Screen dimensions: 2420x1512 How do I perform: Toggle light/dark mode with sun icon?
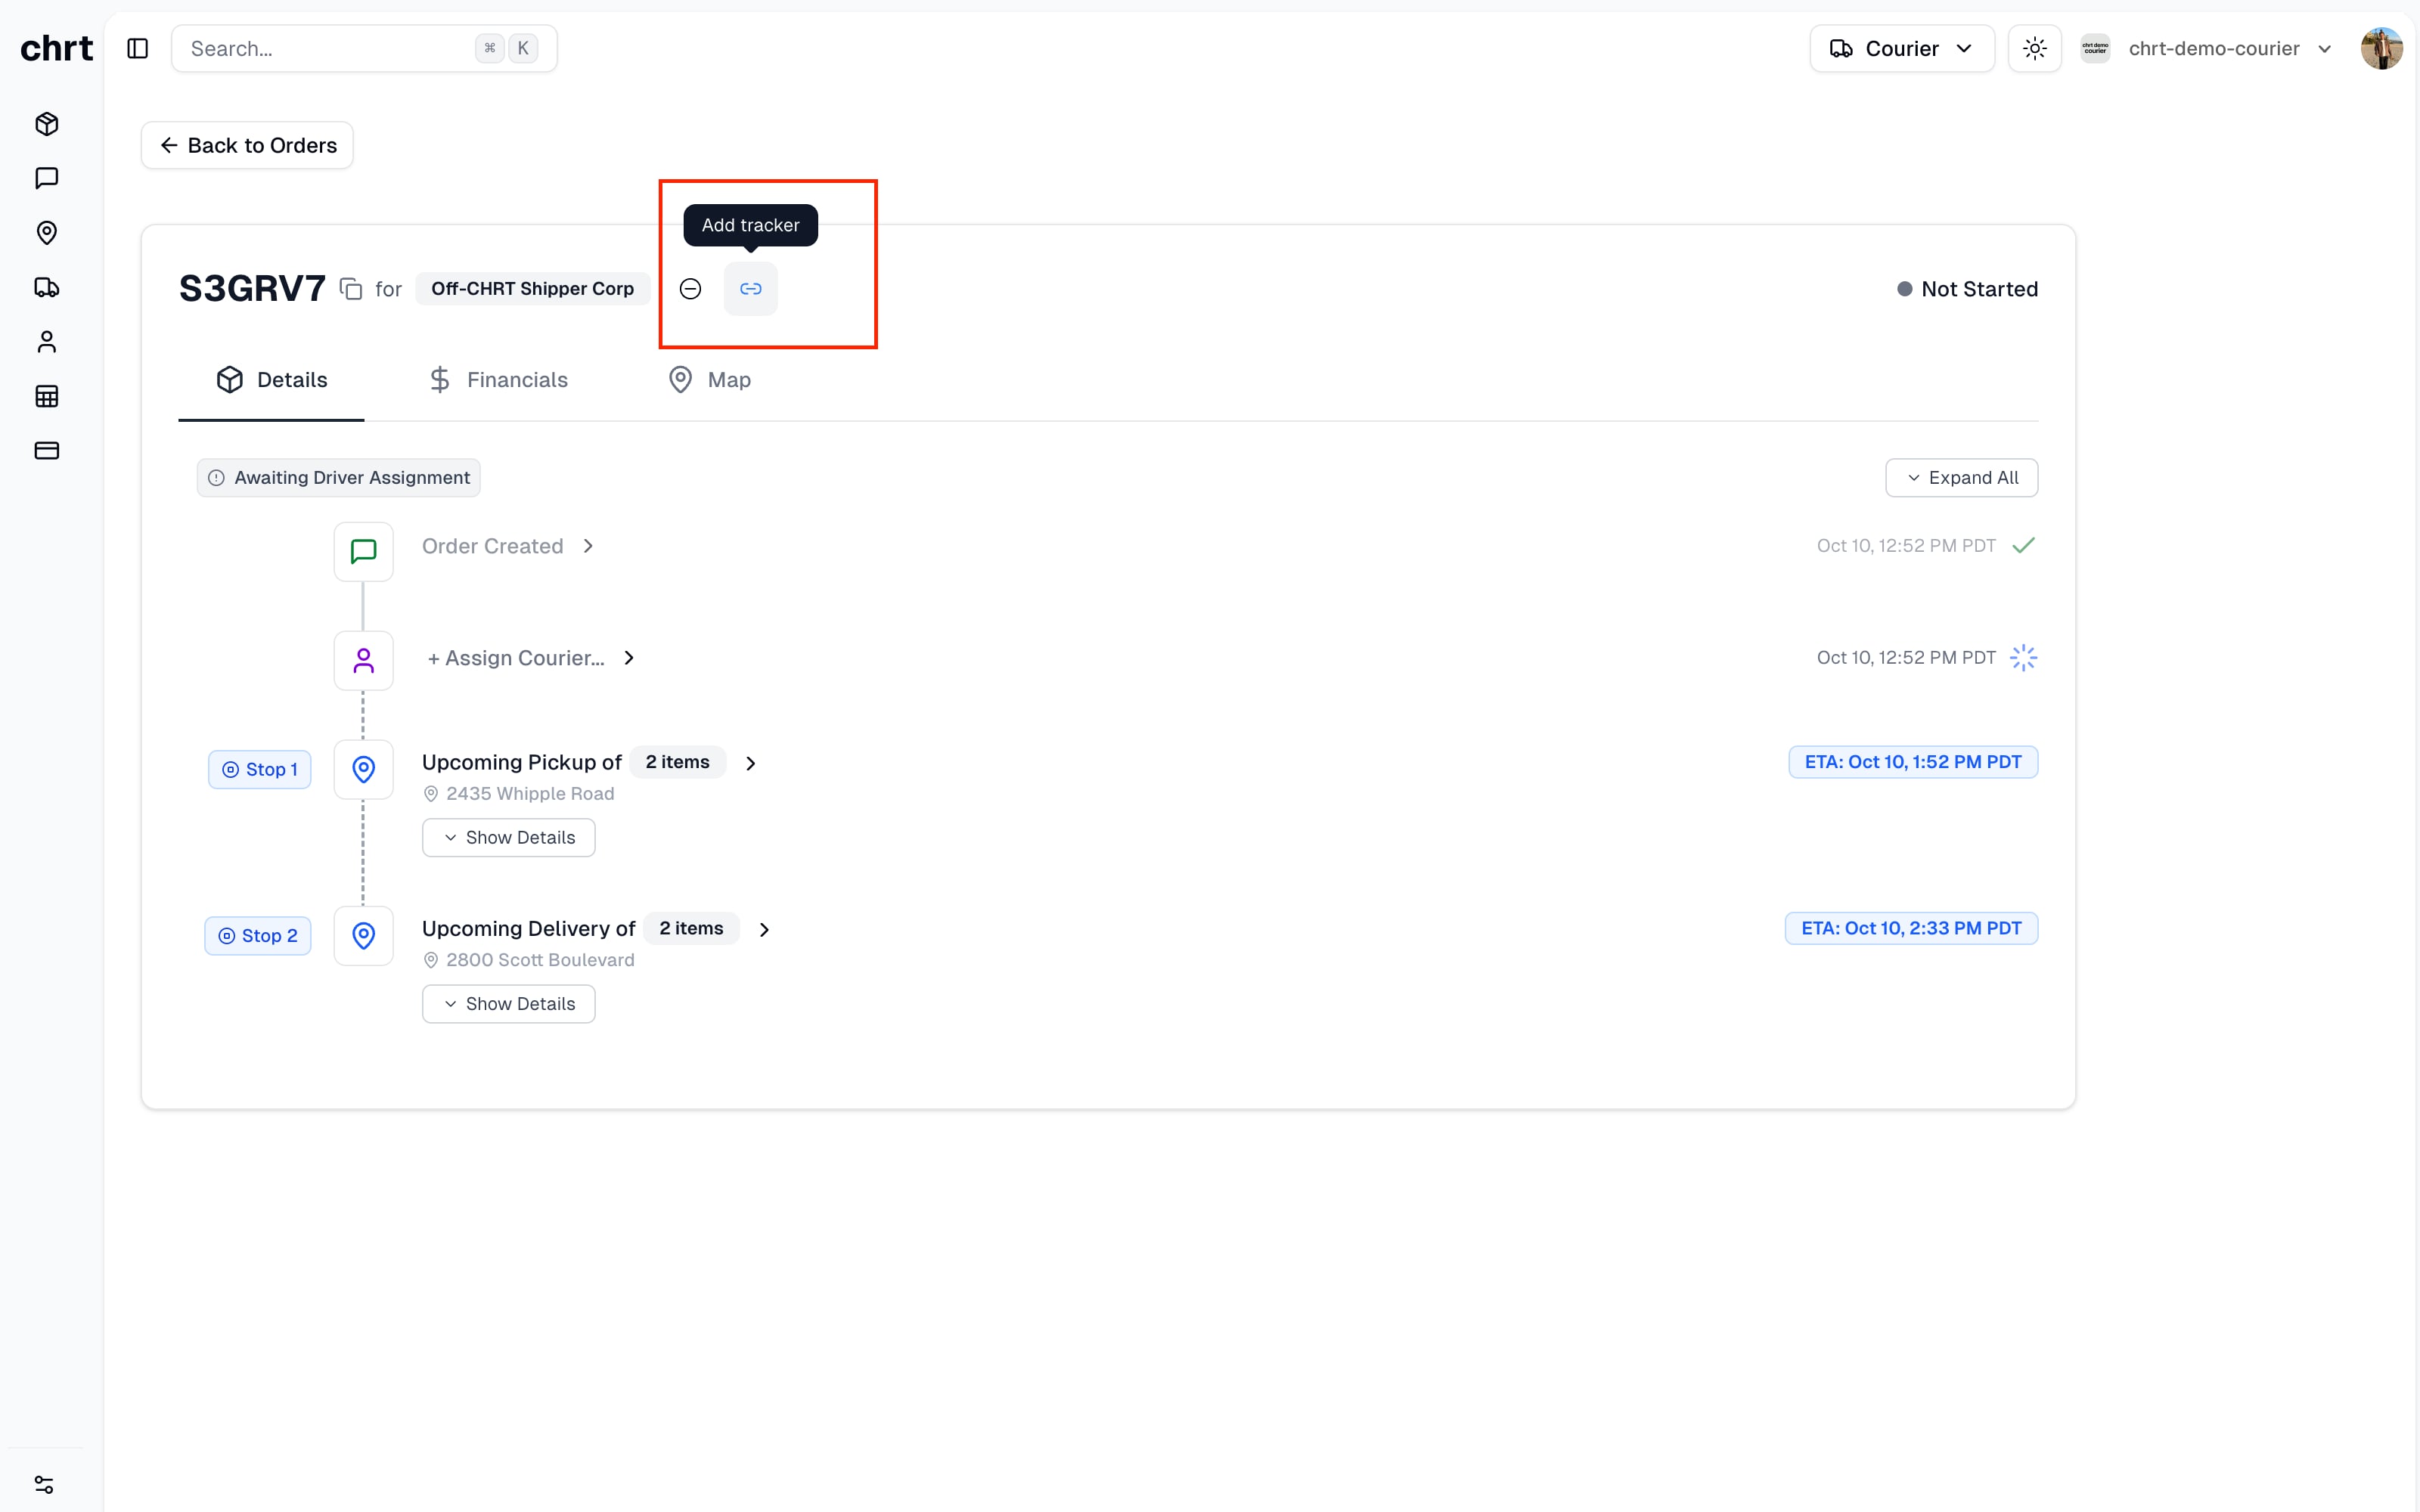pyautogui.click(x=2035, y=47)
